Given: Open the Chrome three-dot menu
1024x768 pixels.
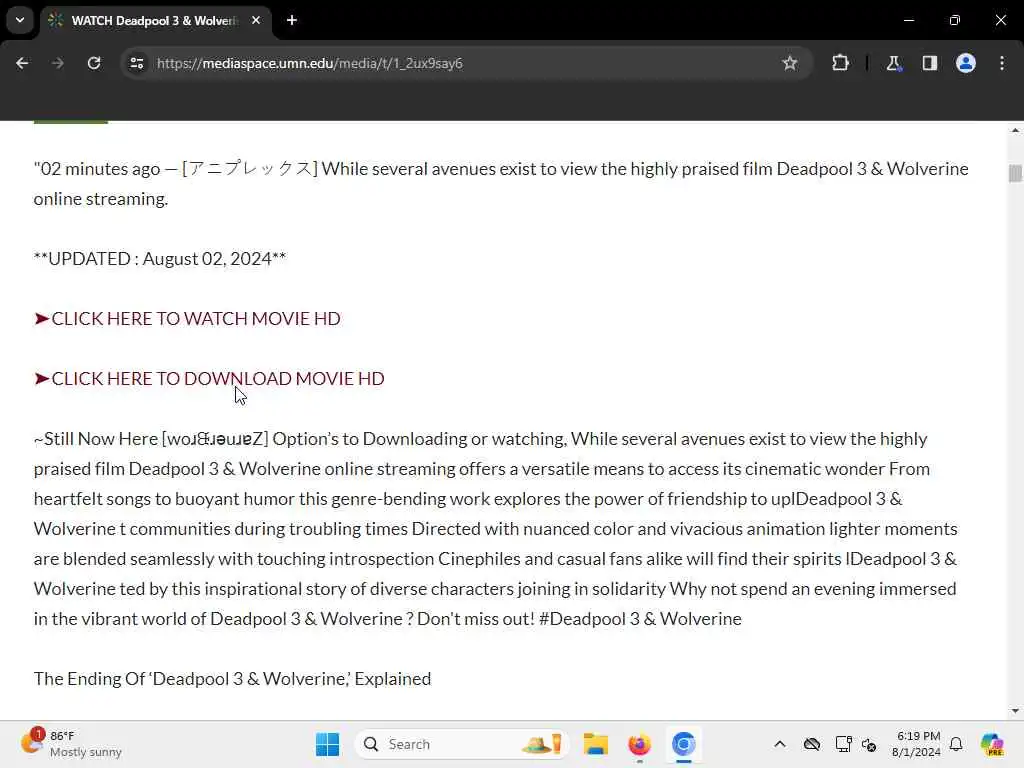Looking at the screenshot, I should (1002, 63).
